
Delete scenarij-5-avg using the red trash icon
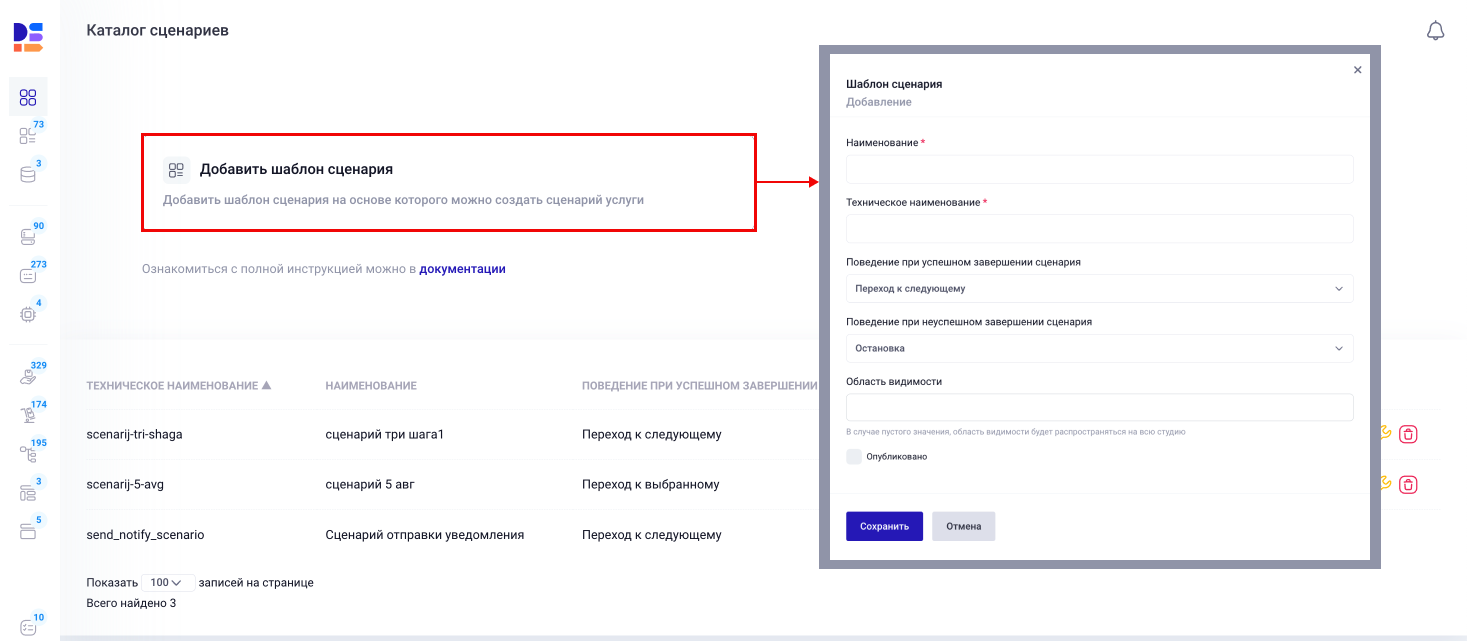(x=1409, y=484)
